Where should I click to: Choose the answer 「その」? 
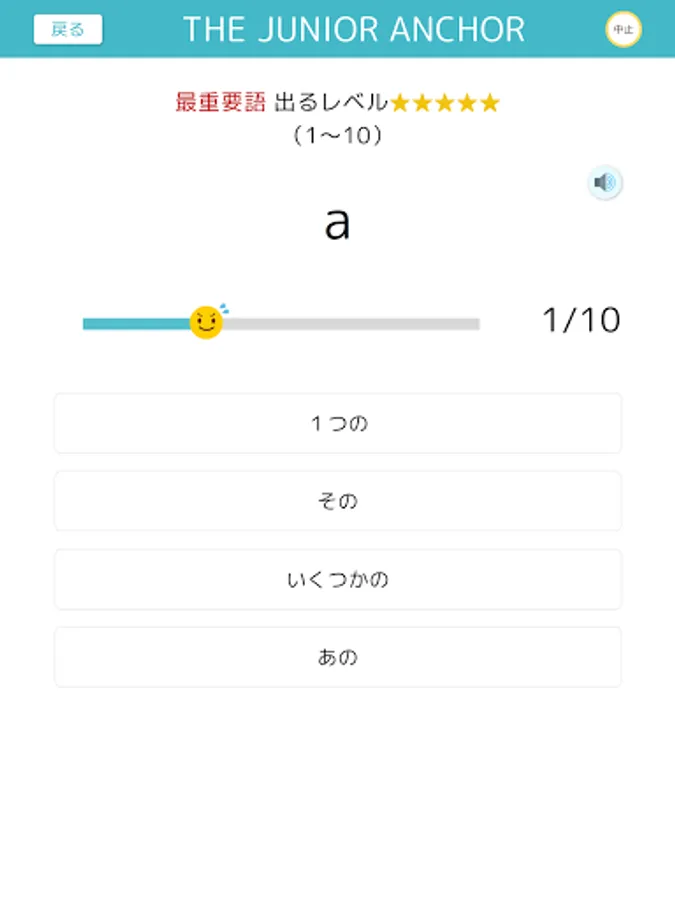click(338, 501)
